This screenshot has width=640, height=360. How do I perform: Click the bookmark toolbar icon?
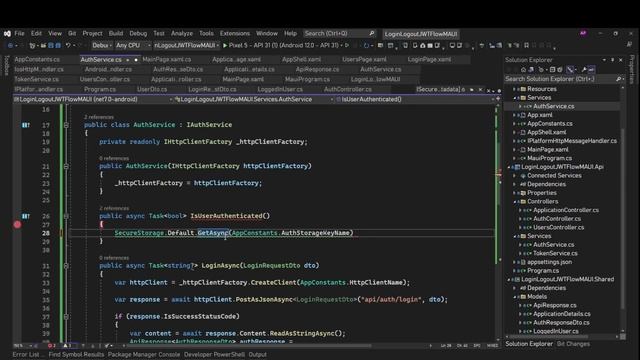(x=527, y=46)
